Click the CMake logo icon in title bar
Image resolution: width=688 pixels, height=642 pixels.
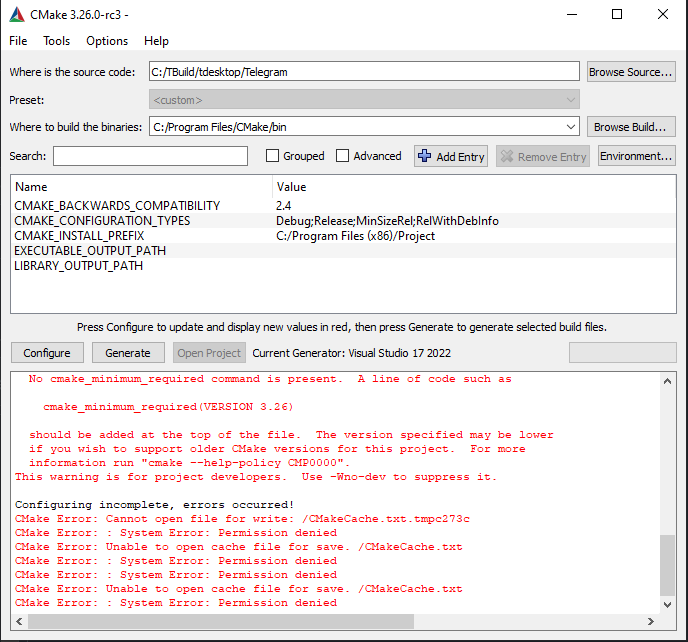tap(17, 14)
